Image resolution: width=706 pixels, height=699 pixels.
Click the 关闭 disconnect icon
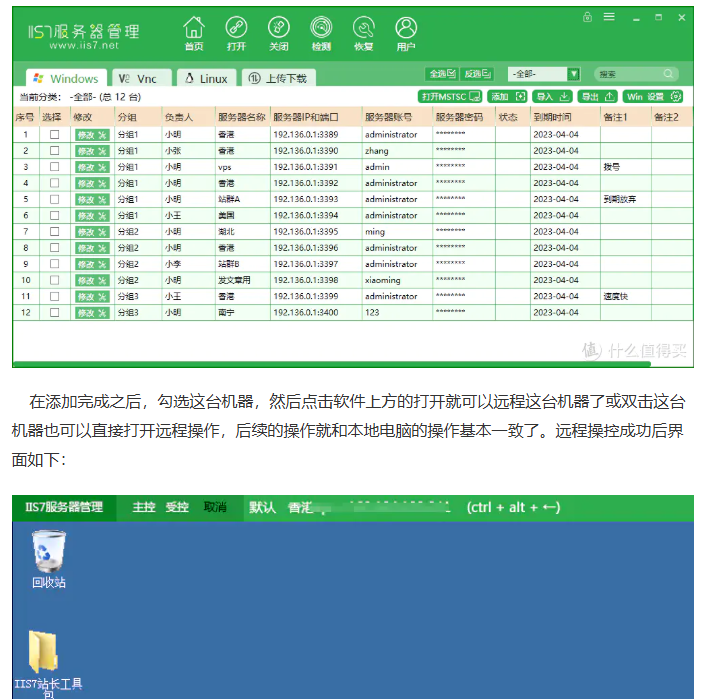[279, 33]
